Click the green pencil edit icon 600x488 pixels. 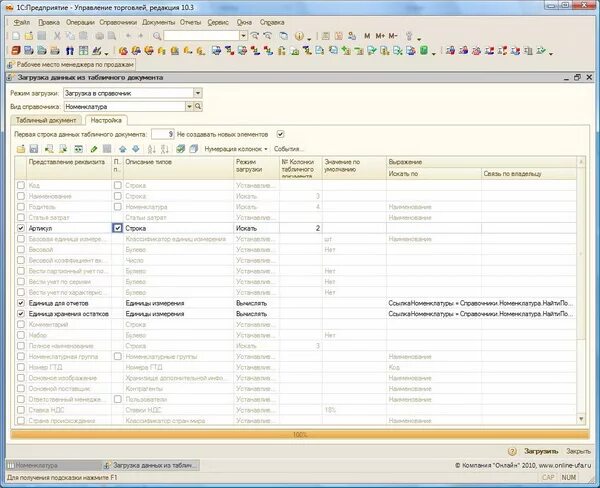click(94, 149)
